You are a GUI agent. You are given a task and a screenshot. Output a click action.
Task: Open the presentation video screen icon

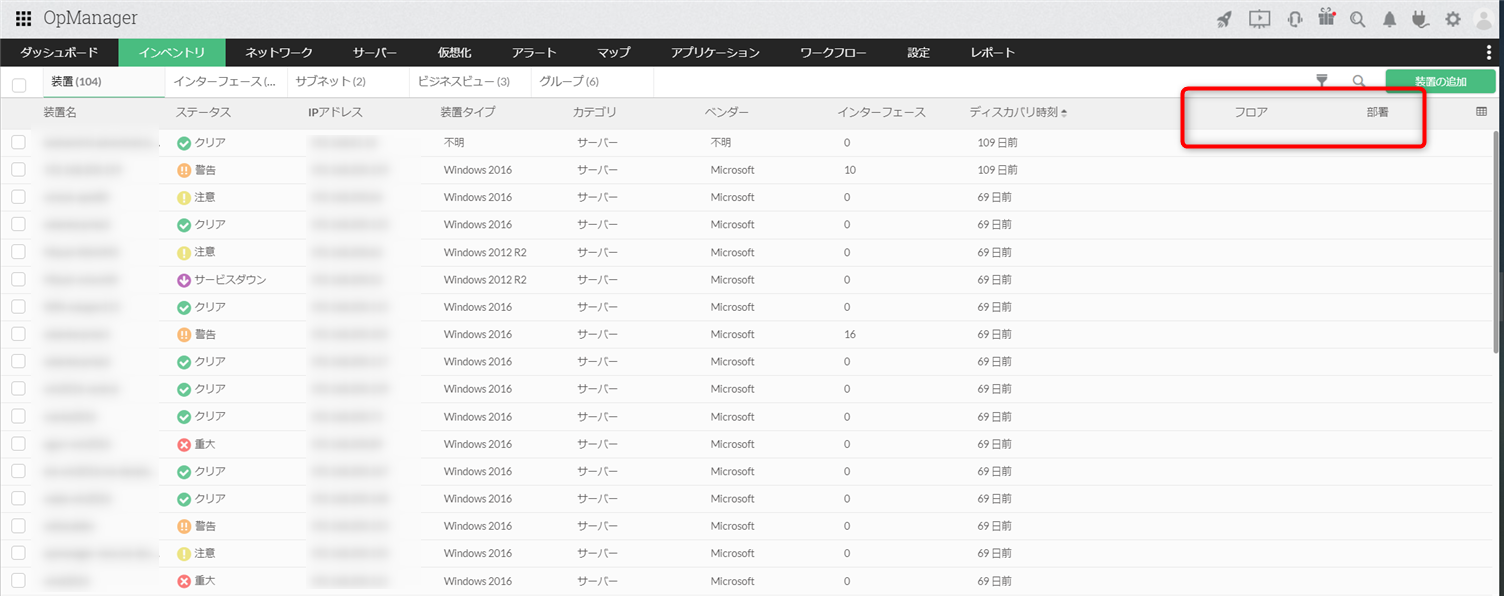point(1260,19)
